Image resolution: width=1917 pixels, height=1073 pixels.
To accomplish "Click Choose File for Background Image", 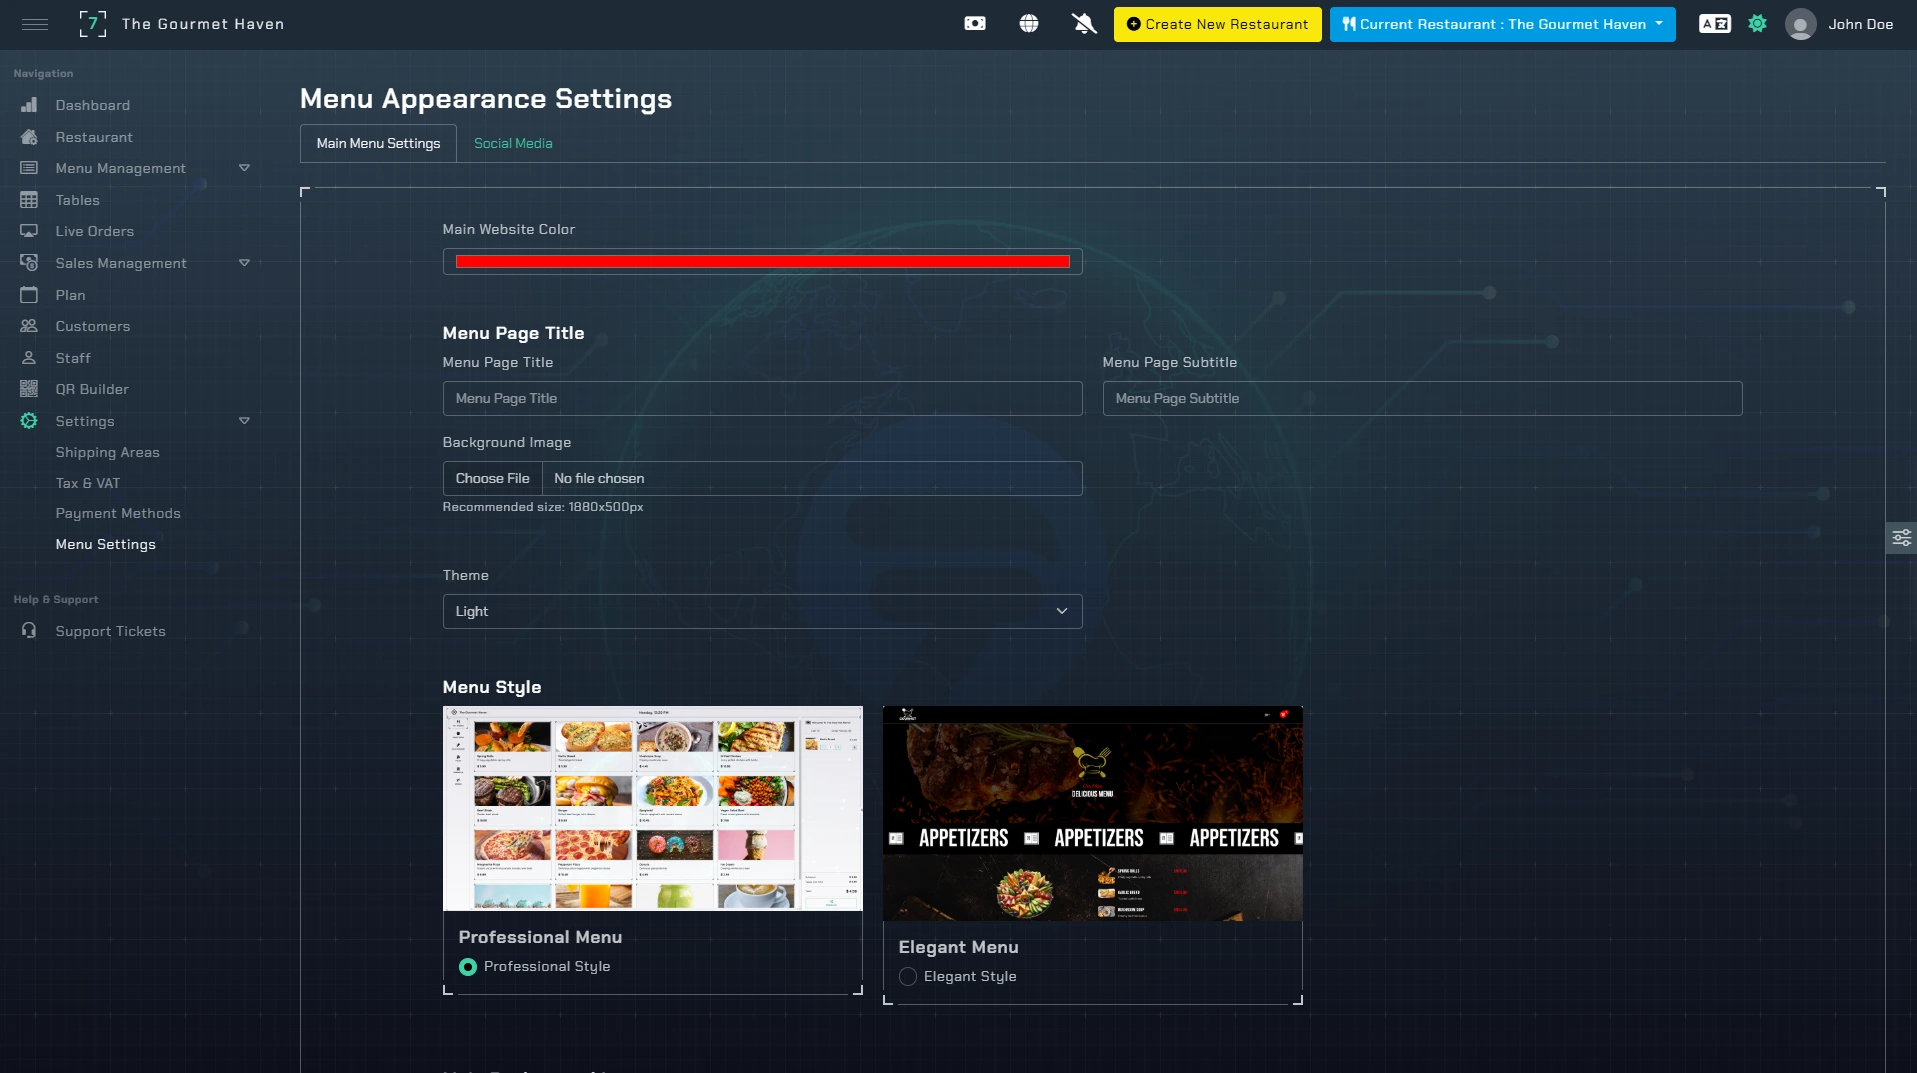I will click(x=493, y=479).
